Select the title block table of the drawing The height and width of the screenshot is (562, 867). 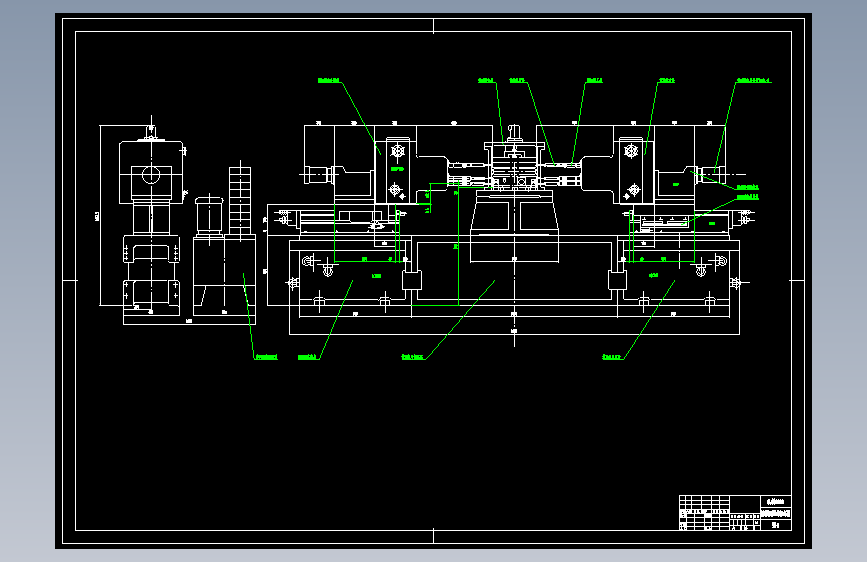coord(735,513)
